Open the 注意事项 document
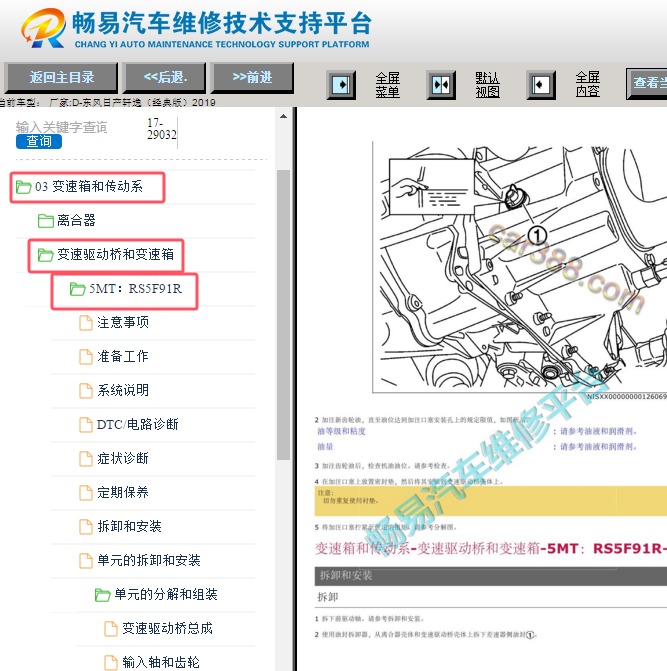The height and width of the screenshot is (671, 667). (122, 322)
